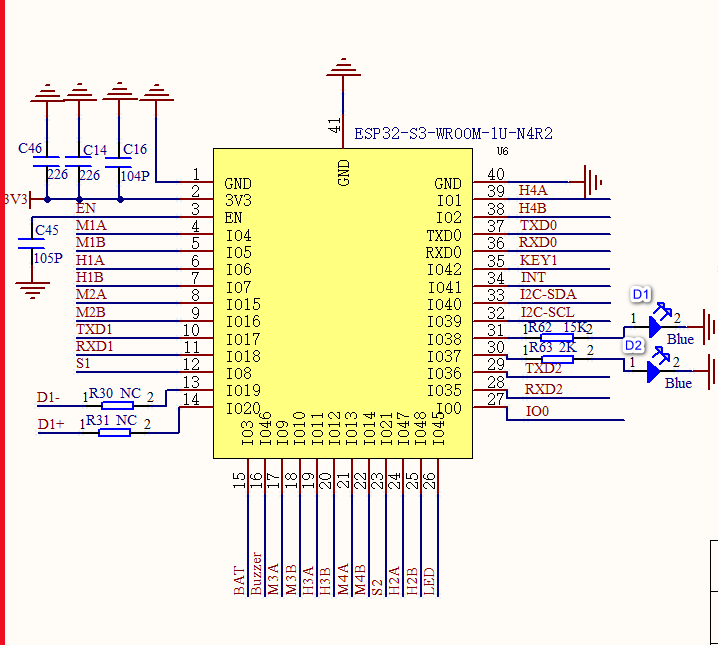
Task: Click the RXD1 net label
Action: (x=94, y=346)
